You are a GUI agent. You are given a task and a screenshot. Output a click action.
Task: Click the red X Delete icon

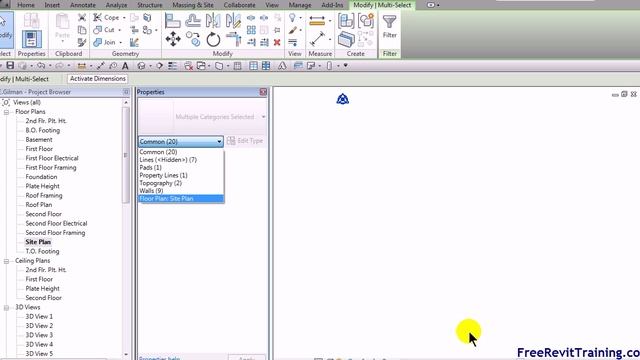coord(277,42)
